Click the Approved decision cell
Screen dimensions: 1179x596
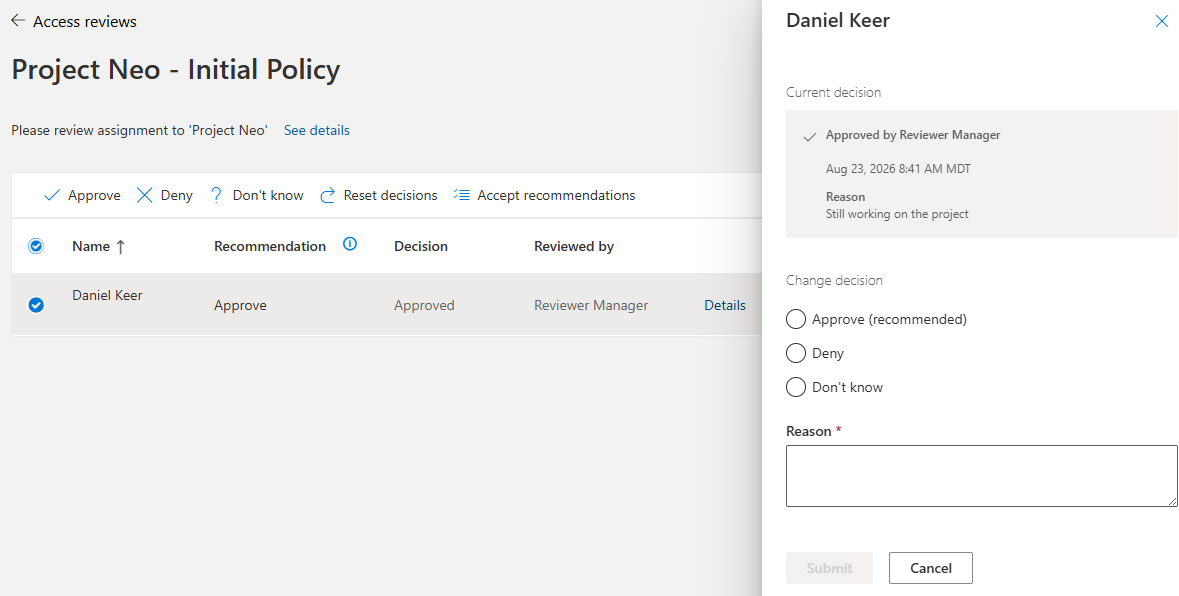tap(424, 305)
